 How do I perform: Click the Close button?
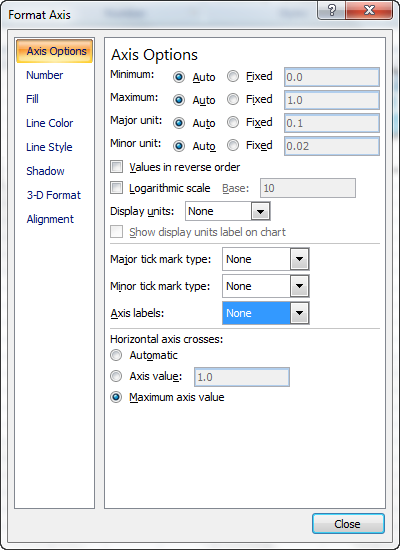pos(348,524)
